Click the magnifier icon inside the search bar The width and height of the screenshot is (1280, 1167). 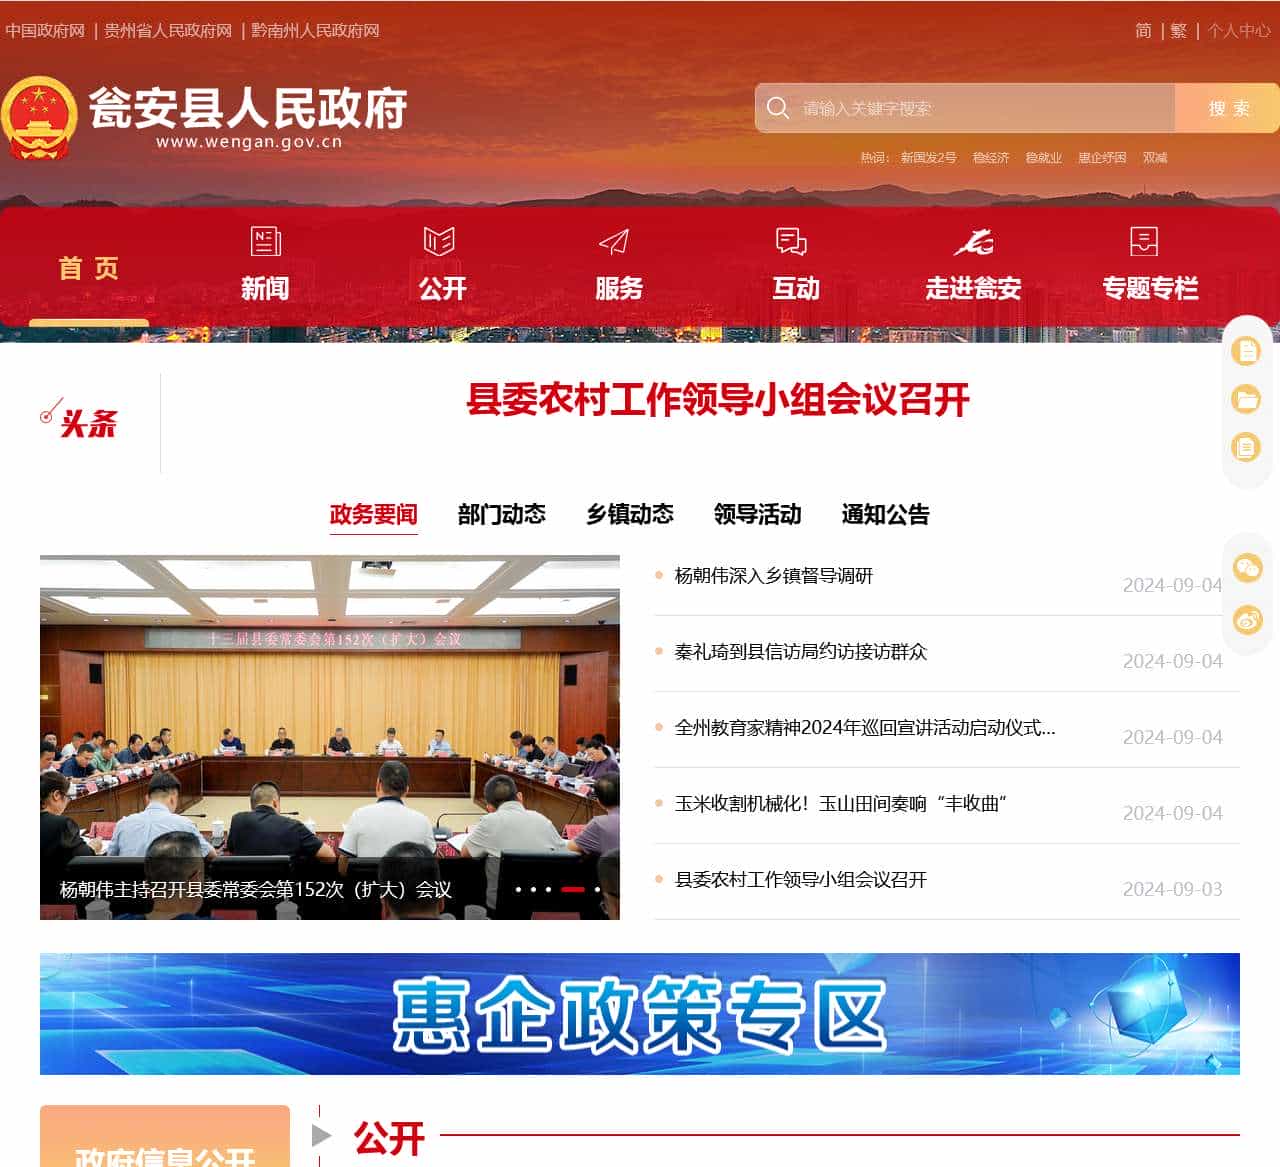[778, 107]
